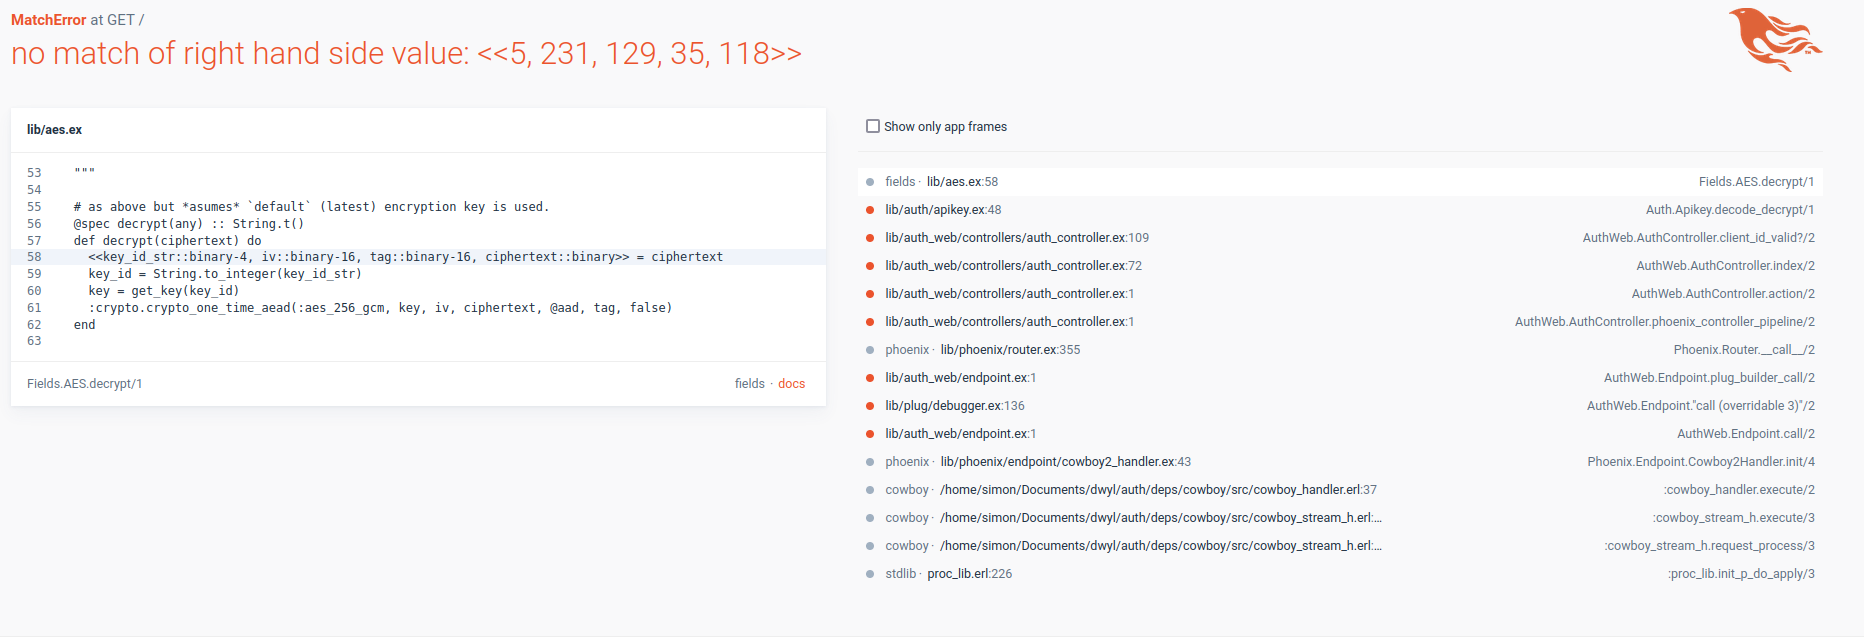Viewport: 1864px width, 643px height.
Task: Enable the 'Show only app frames' checkbox
Action: pos(873,126)
